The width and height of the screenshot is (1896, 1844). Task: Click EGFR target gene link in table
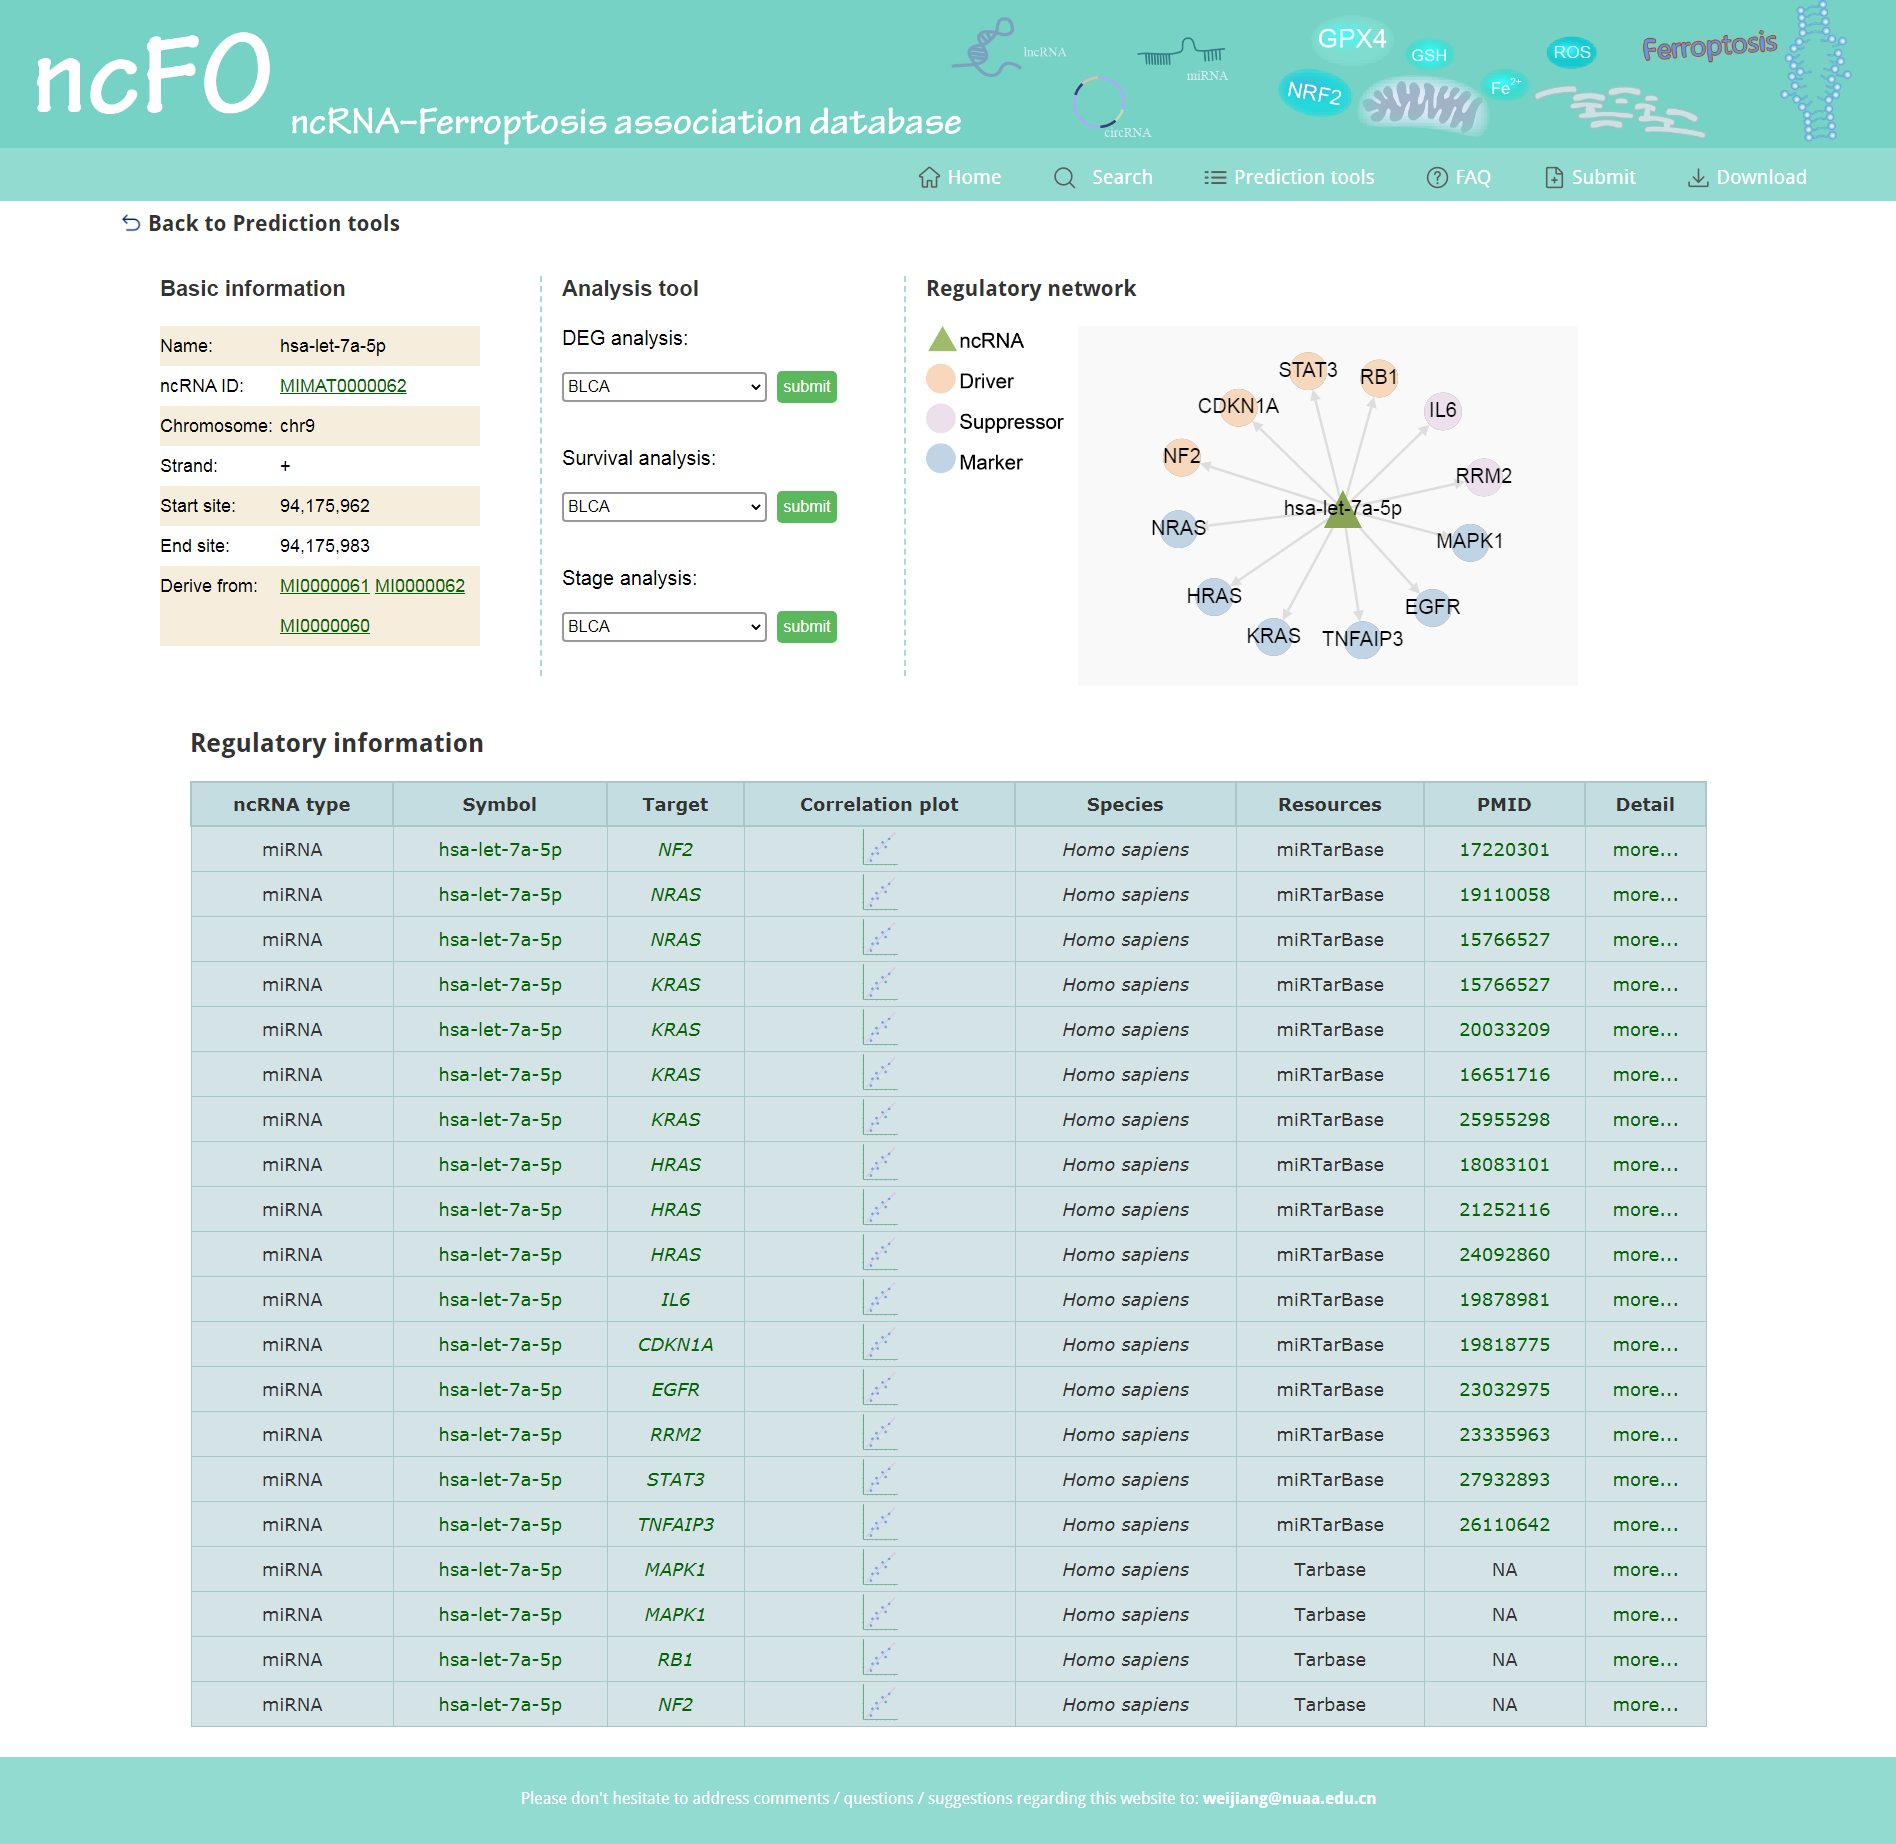(675, 1389)
